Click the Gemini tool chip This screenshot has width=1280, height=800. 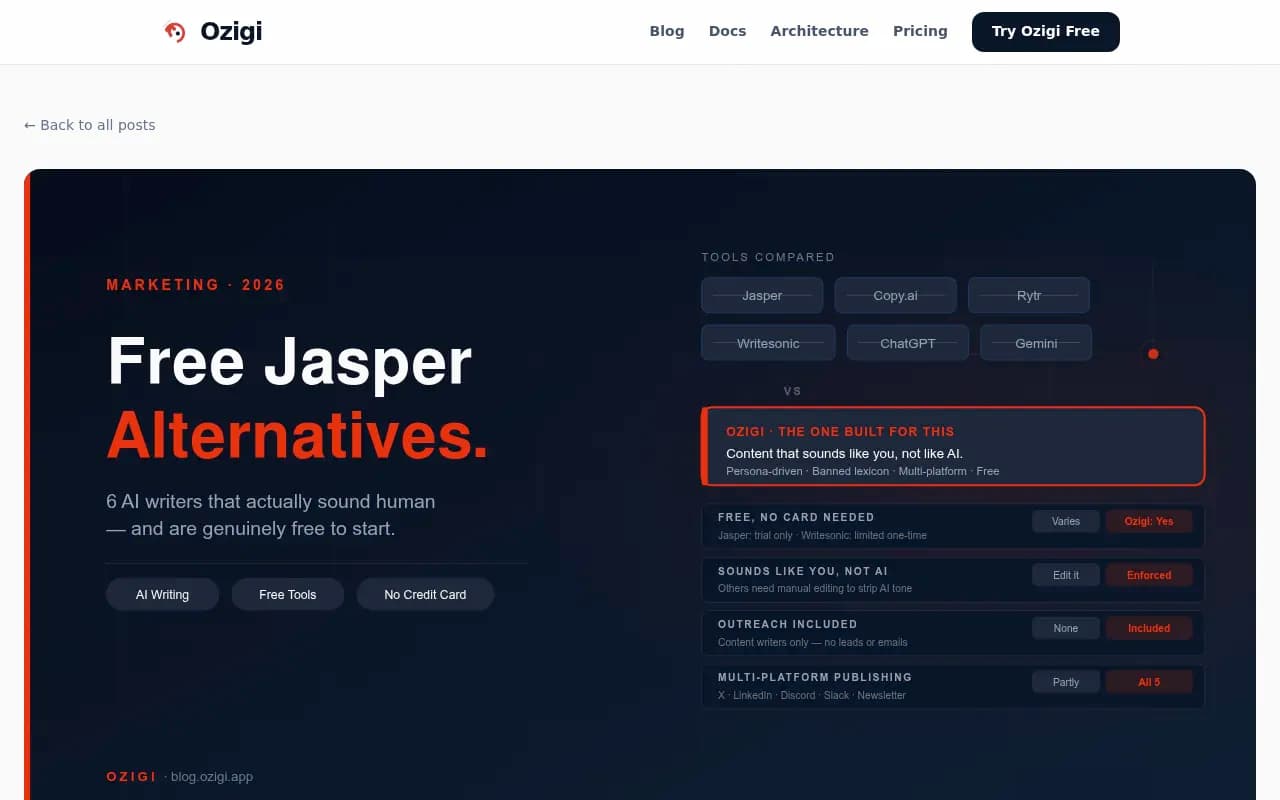coord(1036,343)
